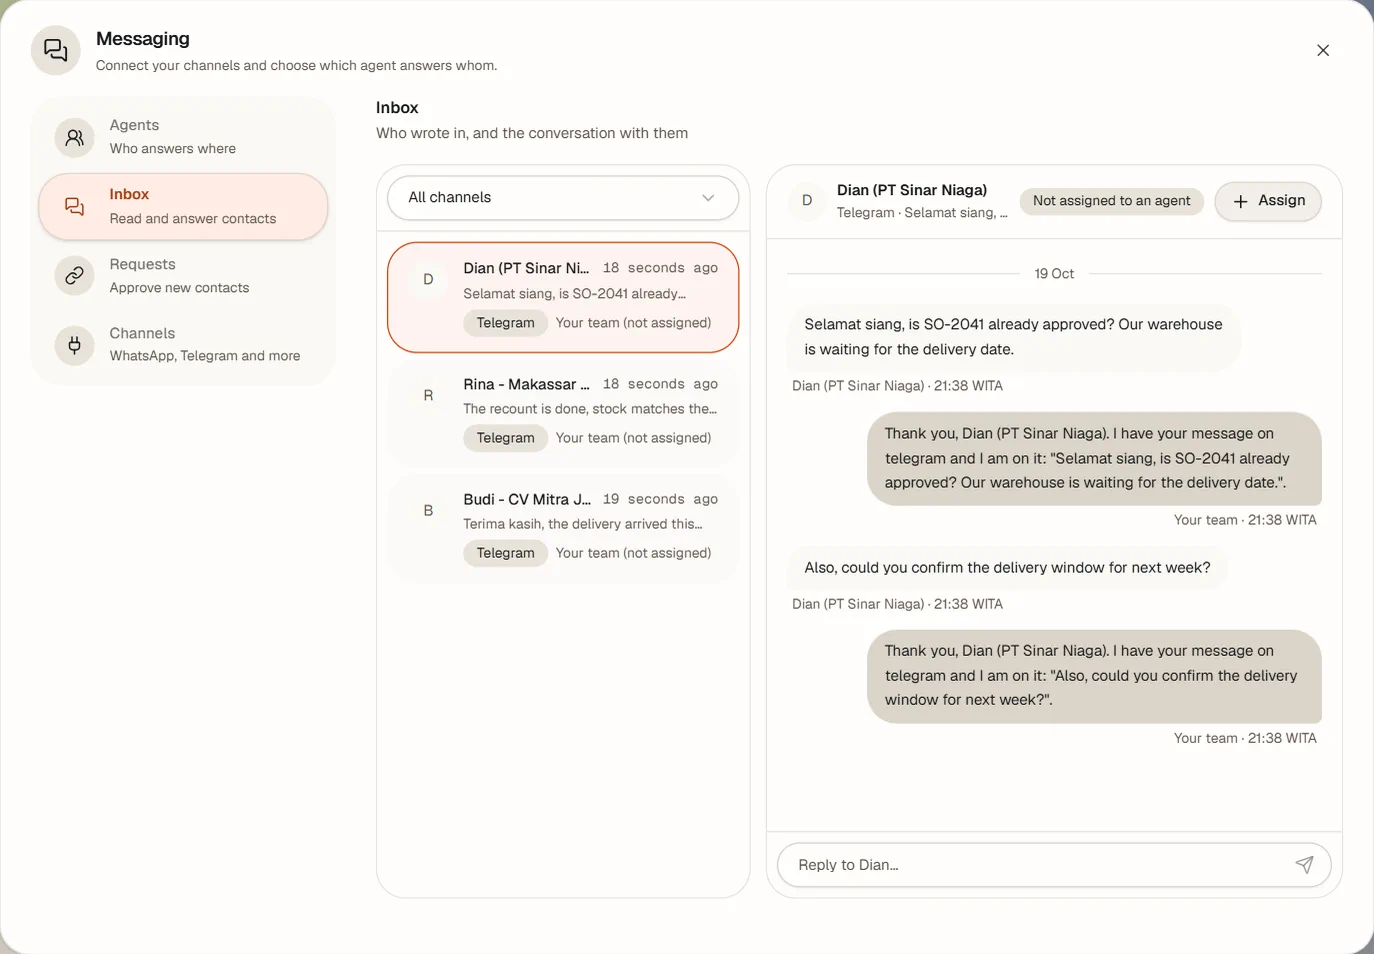Viewport: 1374px width, 954px height.
Task: Click the R avatar for Rina - Makassar
Action: (x=428, y=395)
